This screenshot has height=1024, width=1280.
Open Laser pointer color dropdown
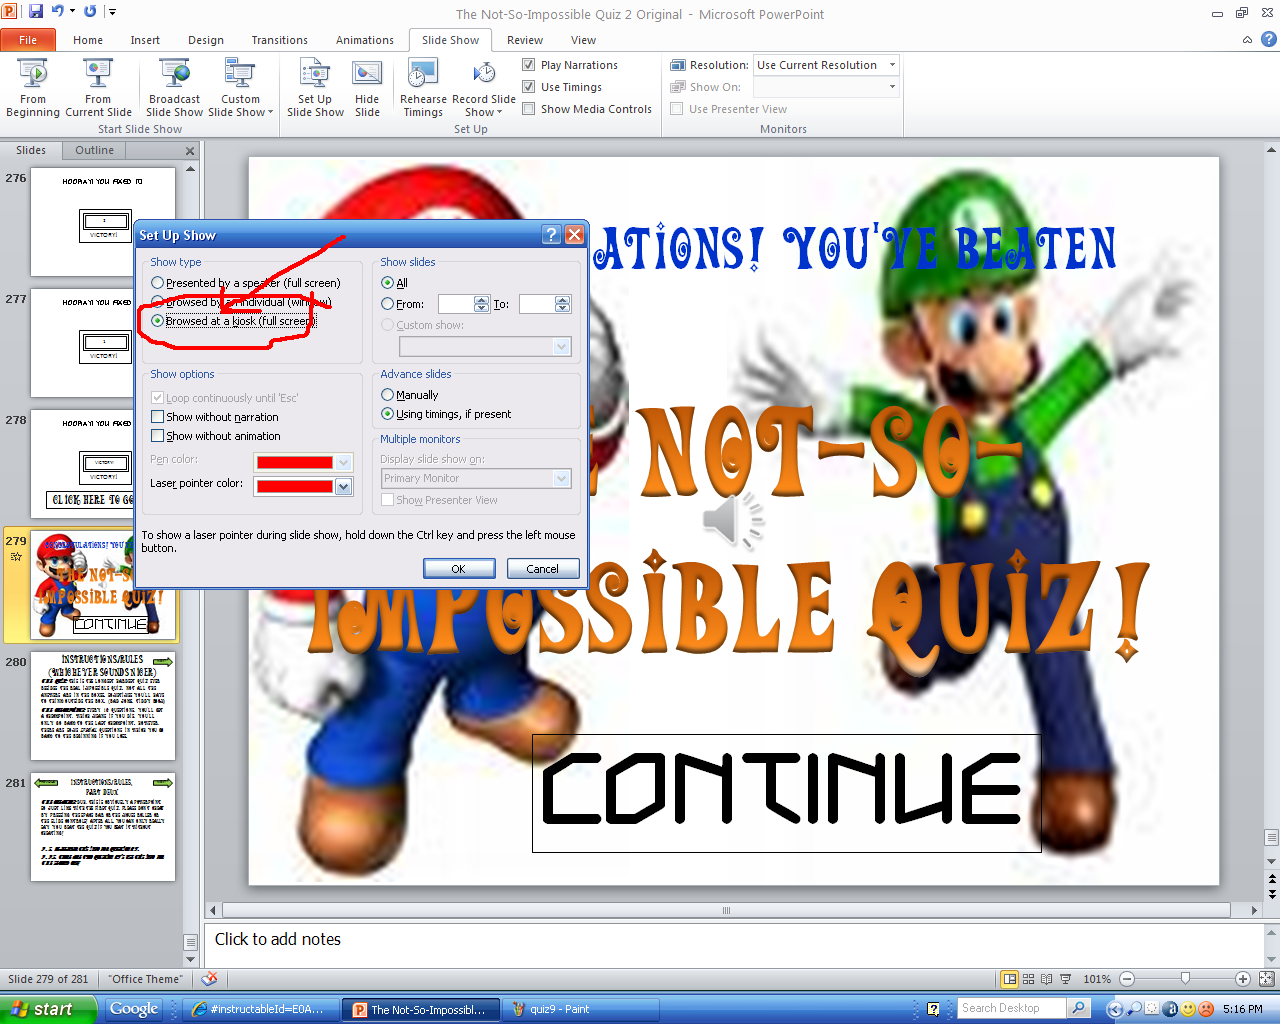pos(344,486)
